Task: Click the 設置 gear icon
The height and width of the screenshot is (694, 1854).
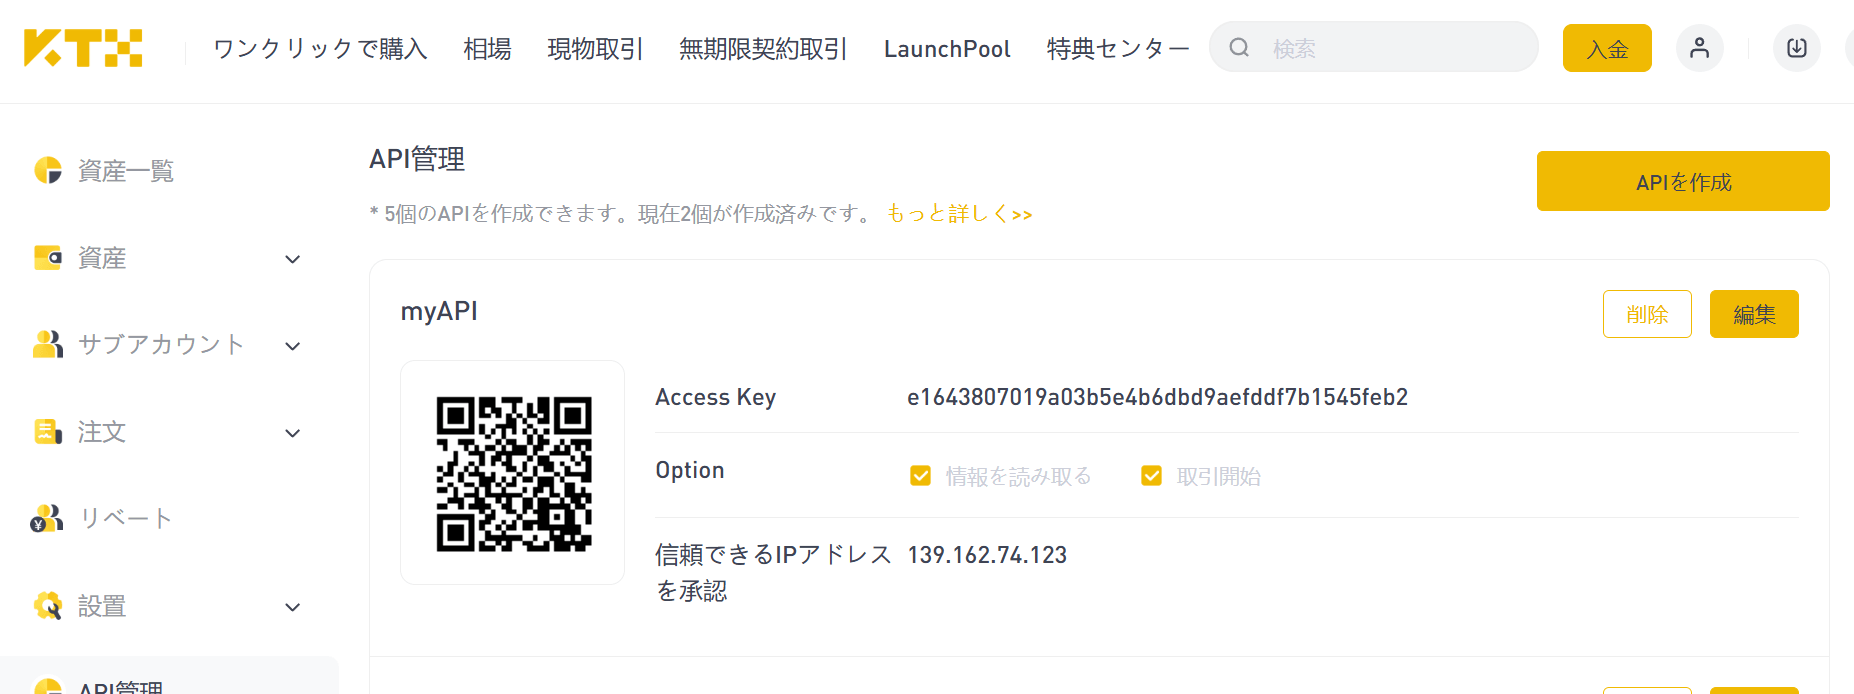Action: click(48, 605)
